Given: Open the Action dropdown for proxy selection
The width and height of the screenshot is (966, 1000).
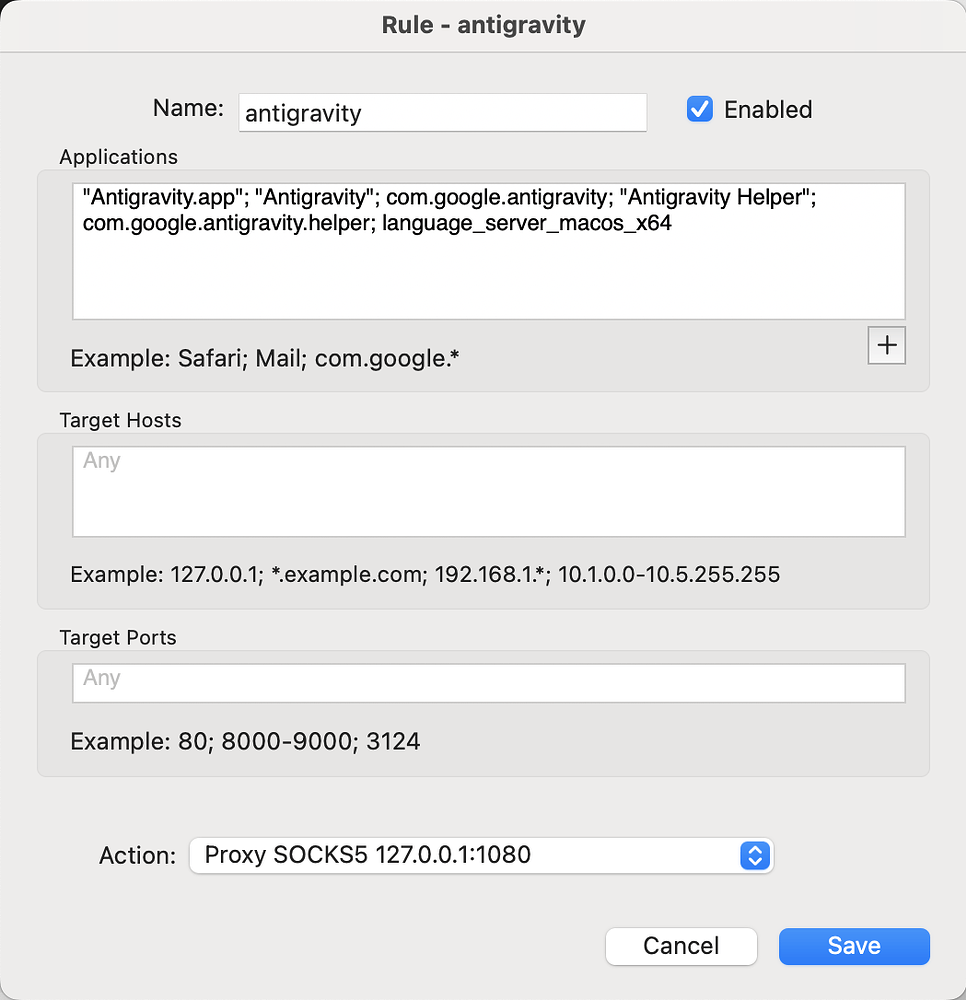Looking at the screenshot, I should click(481, 855).
